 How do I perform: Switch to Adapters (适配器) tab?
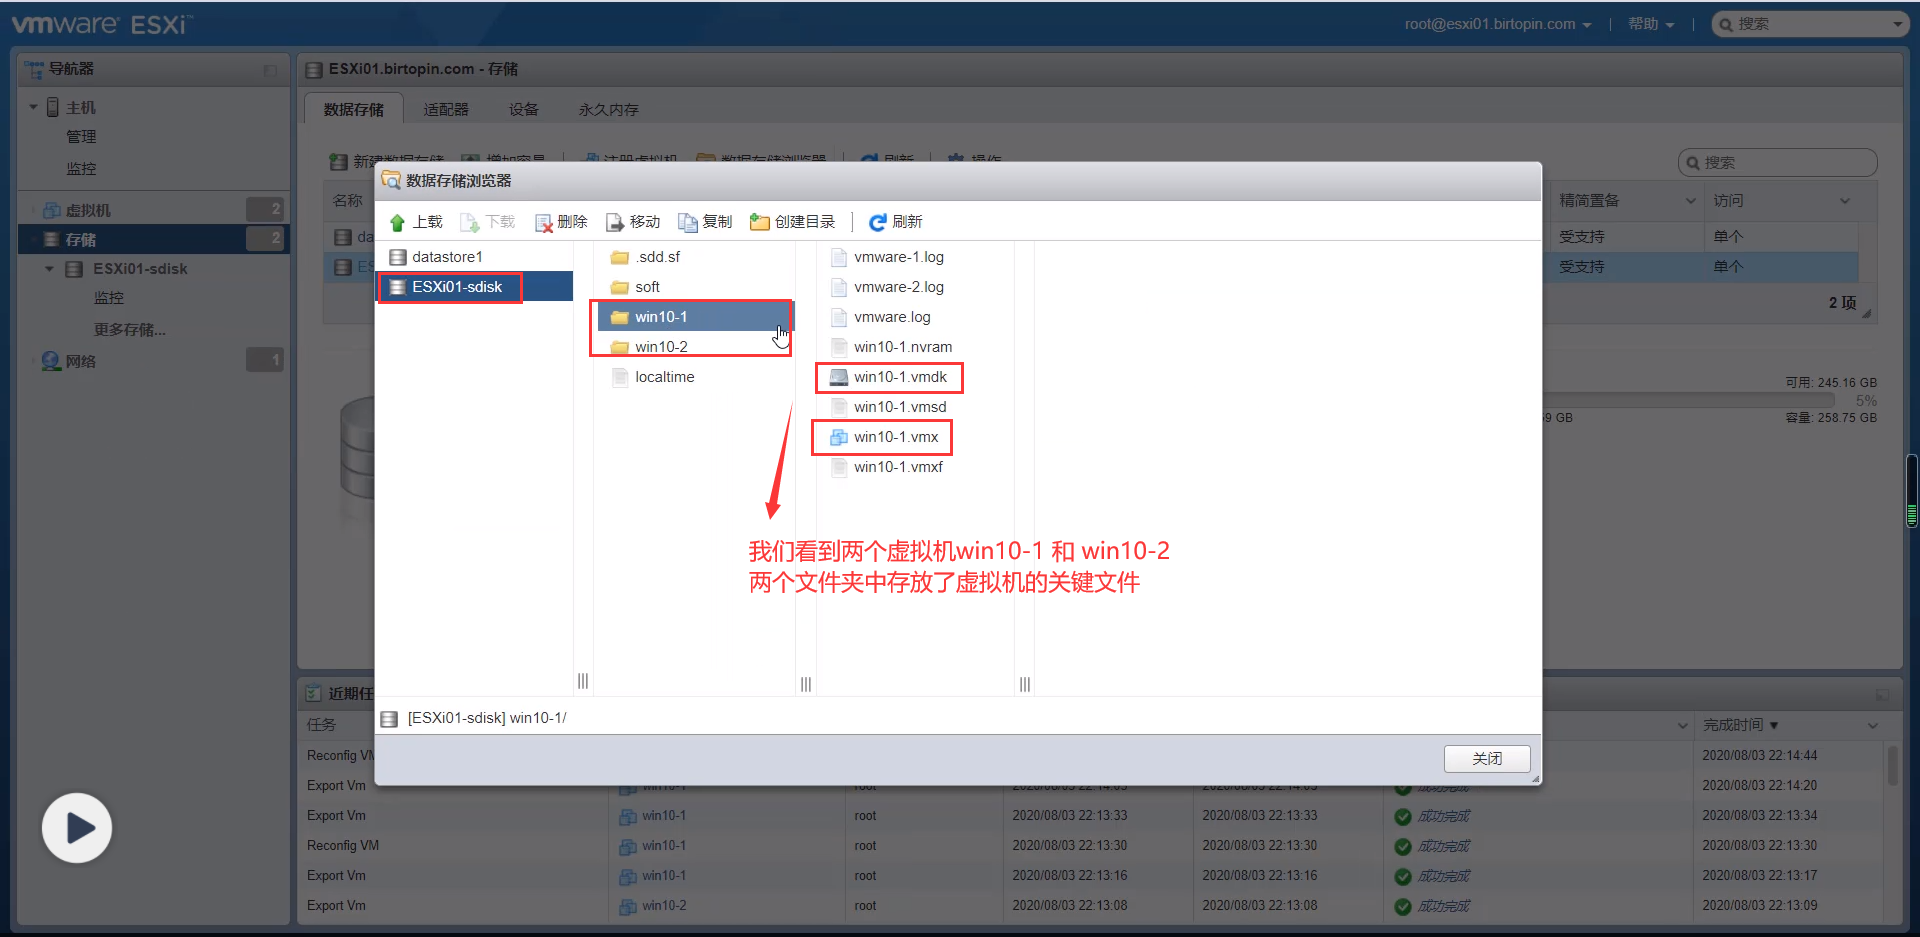[446, 109]
